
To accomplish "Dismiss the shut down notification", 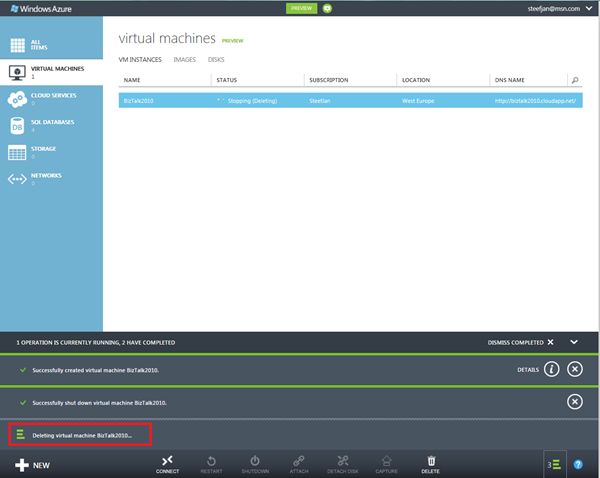I will click(x=575, y=402).
